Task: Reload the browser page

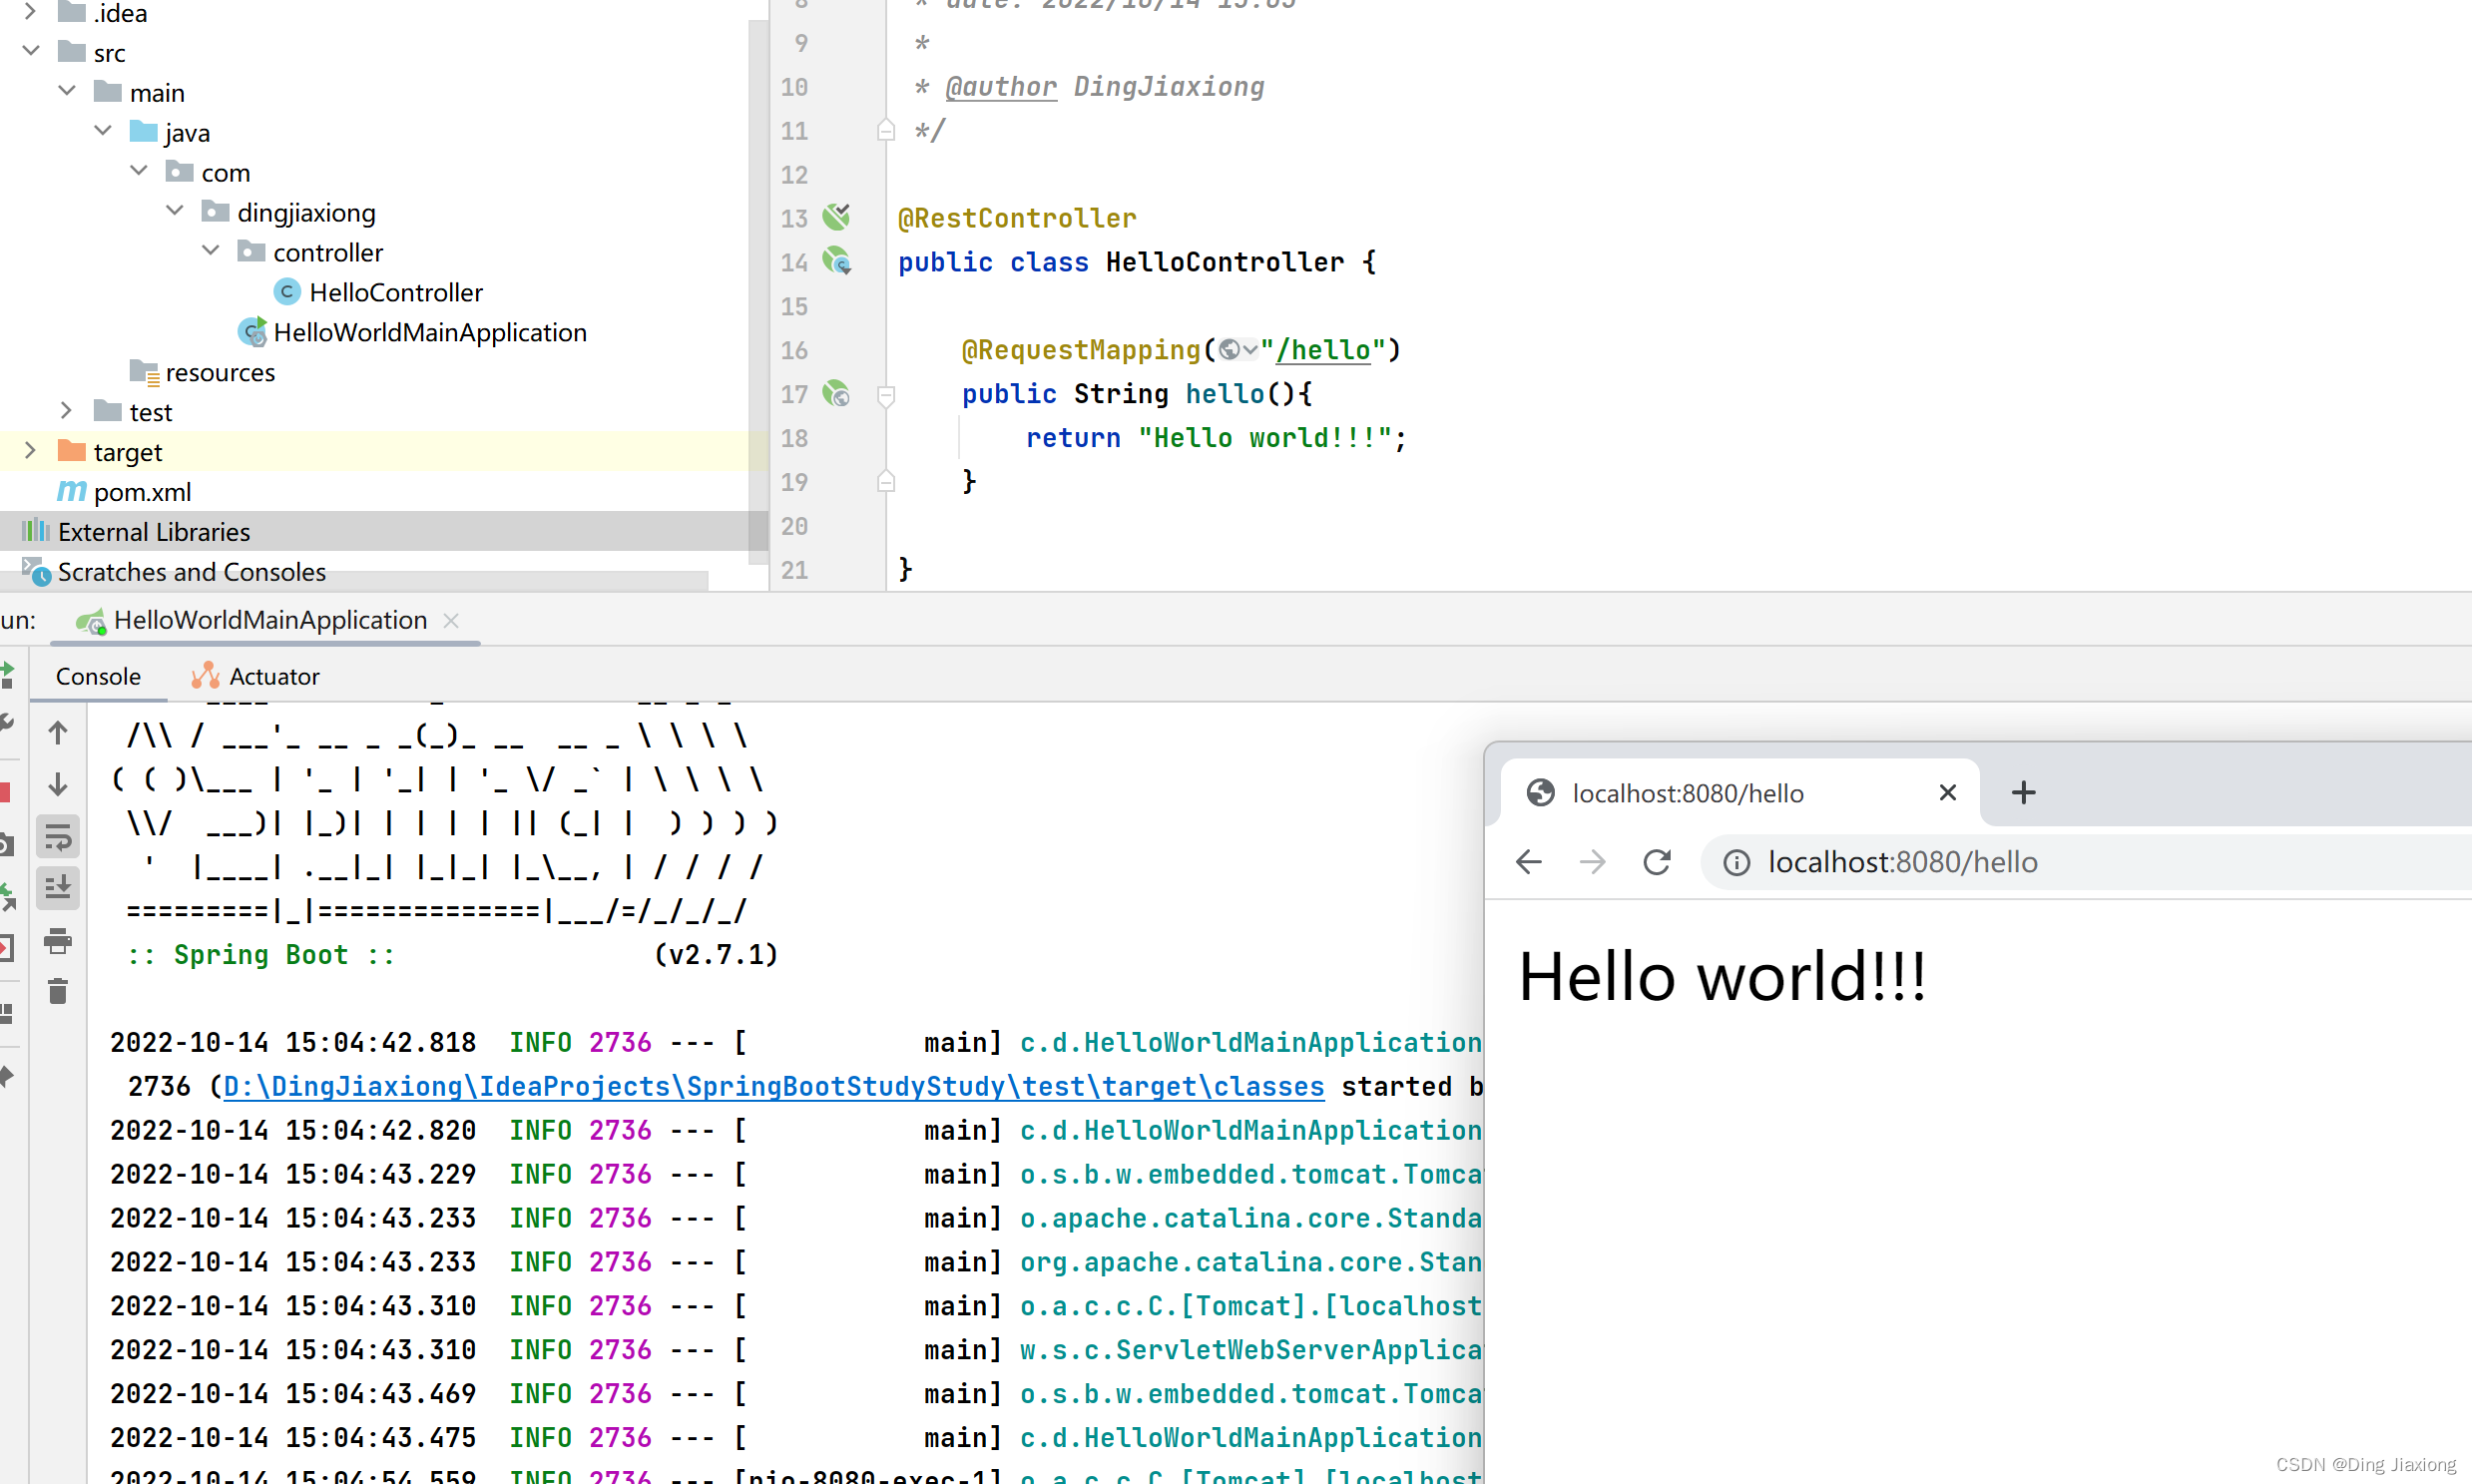Action: click(x=1657, y=862)
